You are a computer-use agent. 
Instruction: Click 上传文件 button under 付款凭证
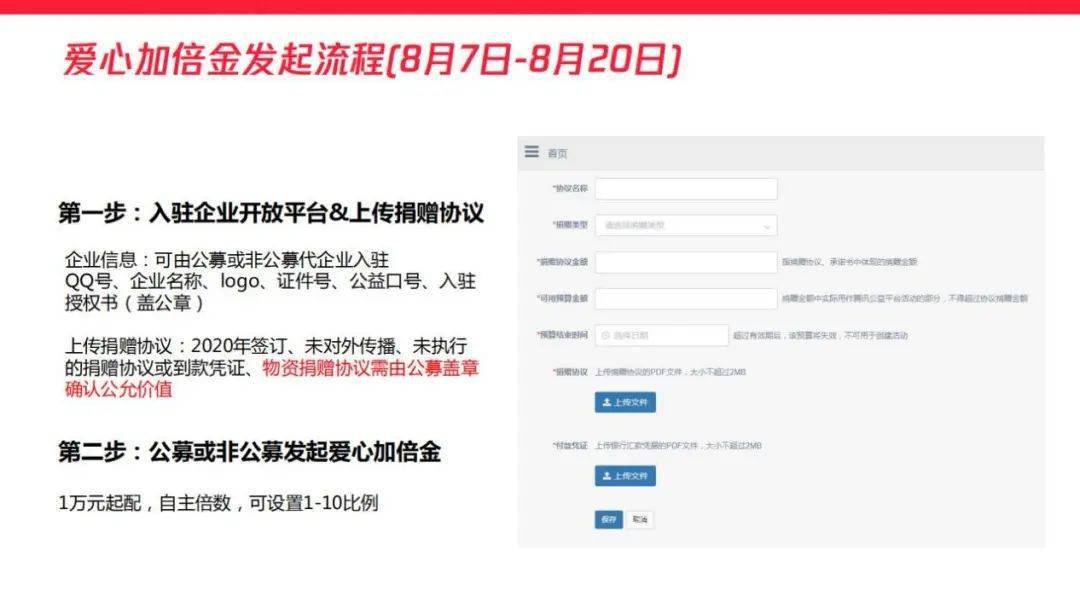pyautogui.click(x=625, y=476)
